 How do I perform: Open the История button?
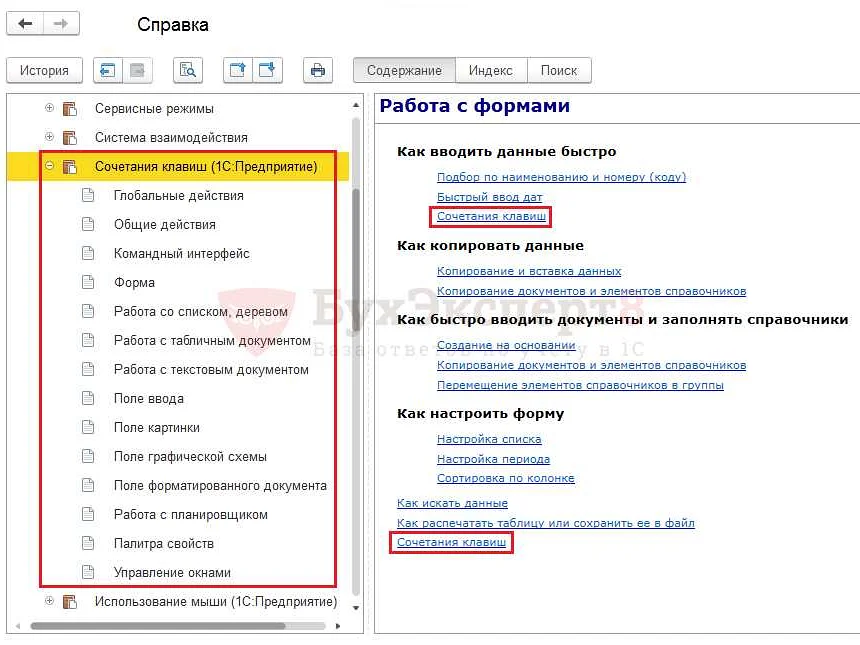44,70
